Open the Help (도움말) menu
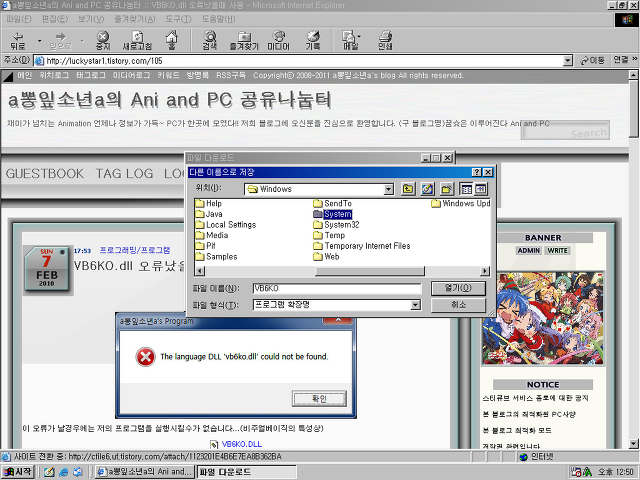The width and height of the screenshot is (640, 480). coord(218,19)
